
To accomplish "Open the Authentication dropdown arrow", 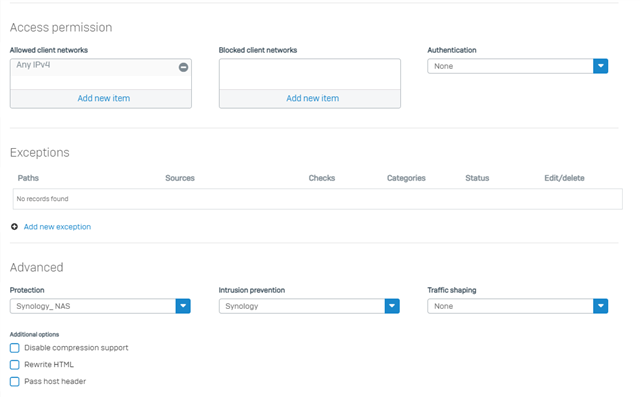I will tap(600, 66).
